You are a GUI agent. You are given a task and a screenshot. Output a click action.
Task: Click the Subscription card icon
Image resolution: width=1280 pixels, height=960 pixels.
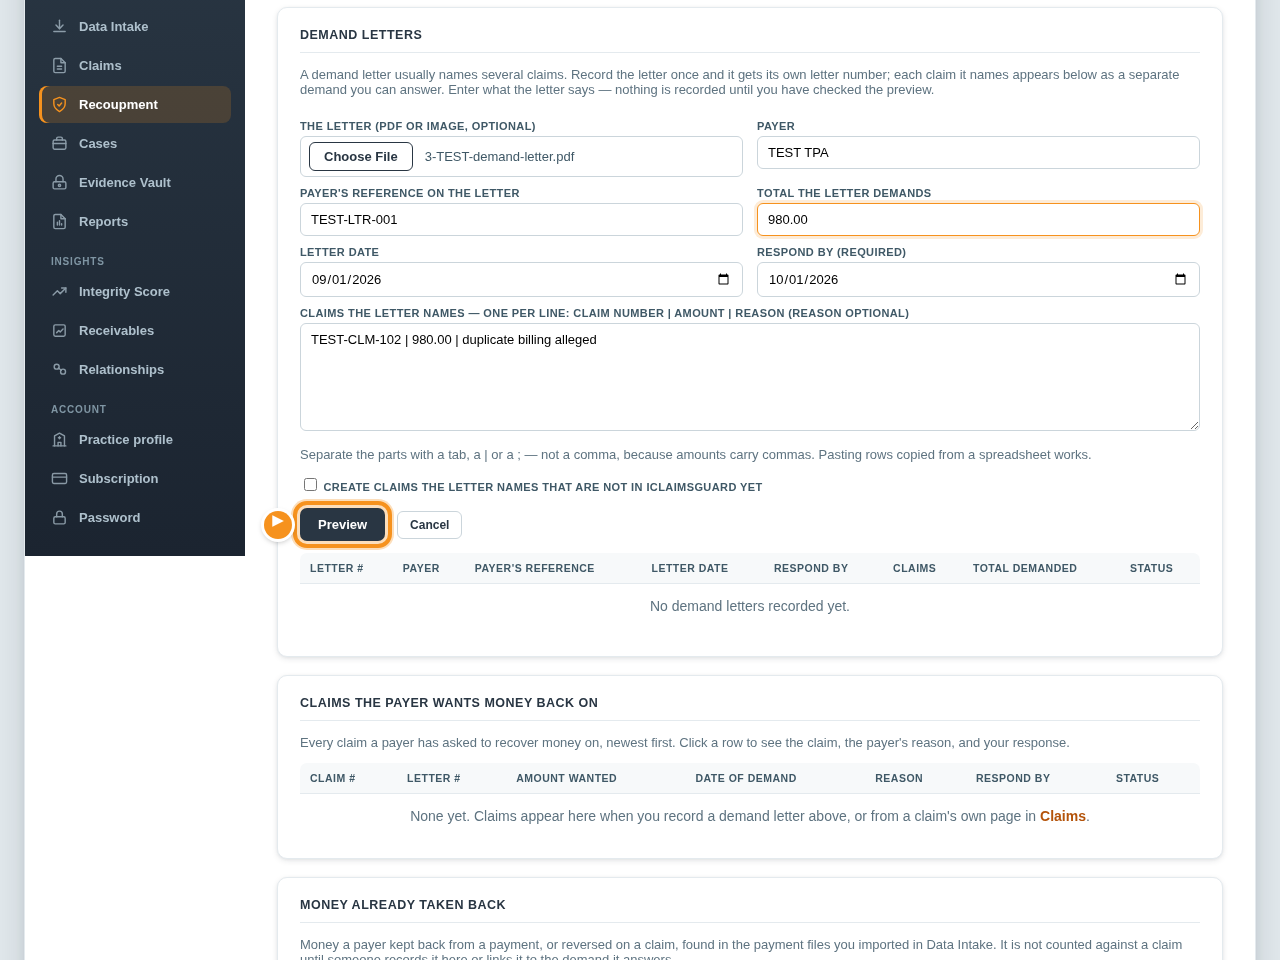59,478
